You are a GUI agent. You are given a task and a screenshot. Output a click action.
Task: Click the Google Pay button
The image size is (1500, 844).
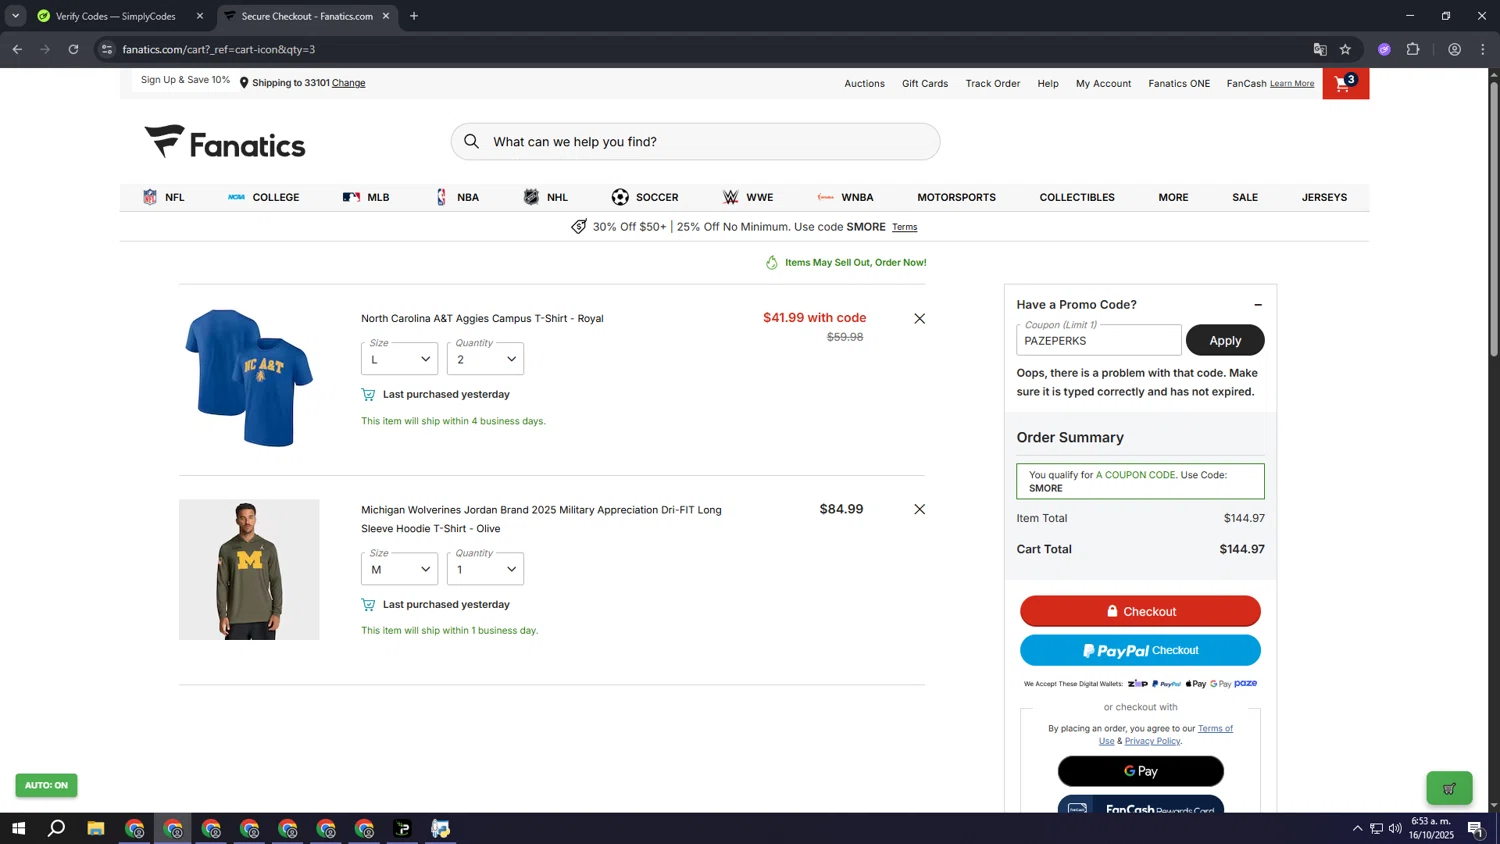(x=1140, y=771)
